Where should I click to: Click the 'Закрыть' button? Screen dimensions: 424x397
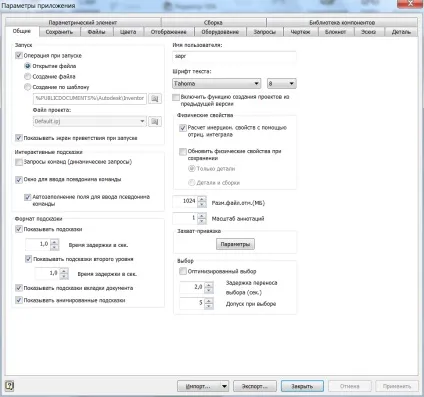point(302,386)
